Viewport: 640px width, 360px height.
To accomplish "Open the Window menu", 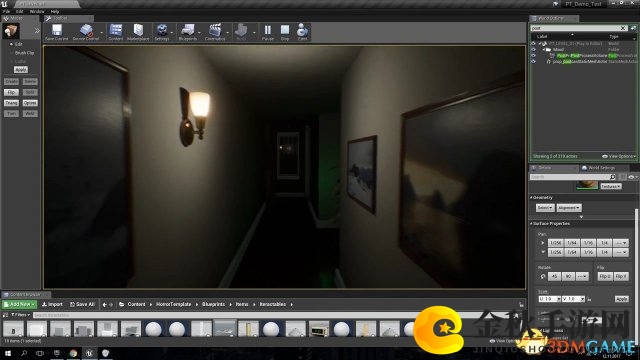I will point(37,11).
